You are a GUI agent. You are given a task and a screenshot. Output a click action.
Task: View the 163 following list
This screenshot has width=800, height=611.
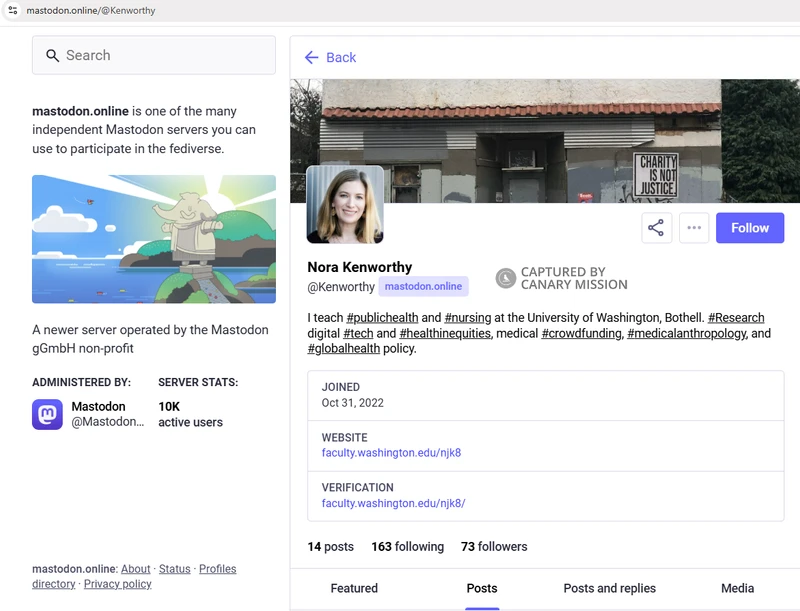click(x=408, y=546)
